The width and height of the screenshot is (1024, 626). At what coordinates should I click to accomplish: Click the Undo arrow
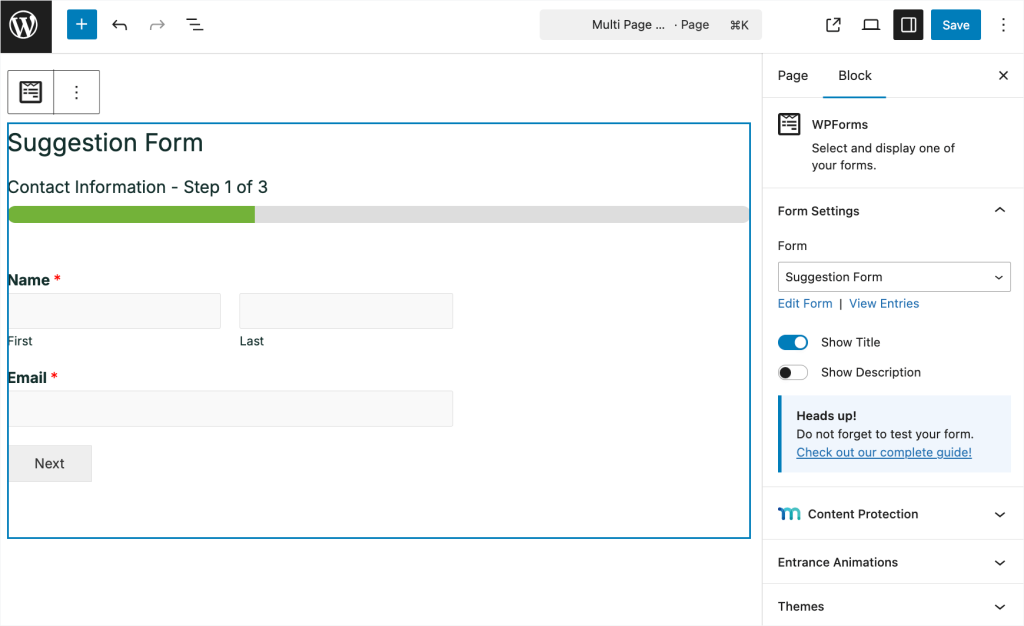click(x=120, y=24)
